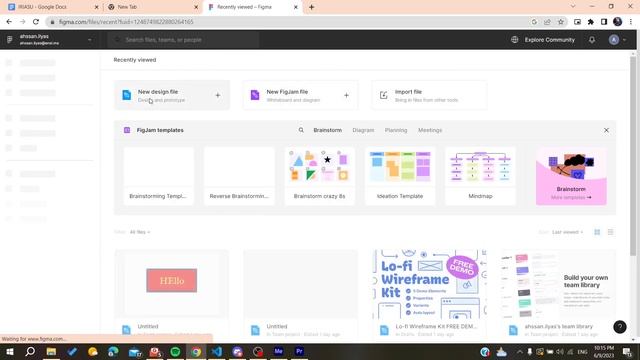Click the plus icon on New FigJam file
Screen dimensions: 640x360
pos(346,95)
